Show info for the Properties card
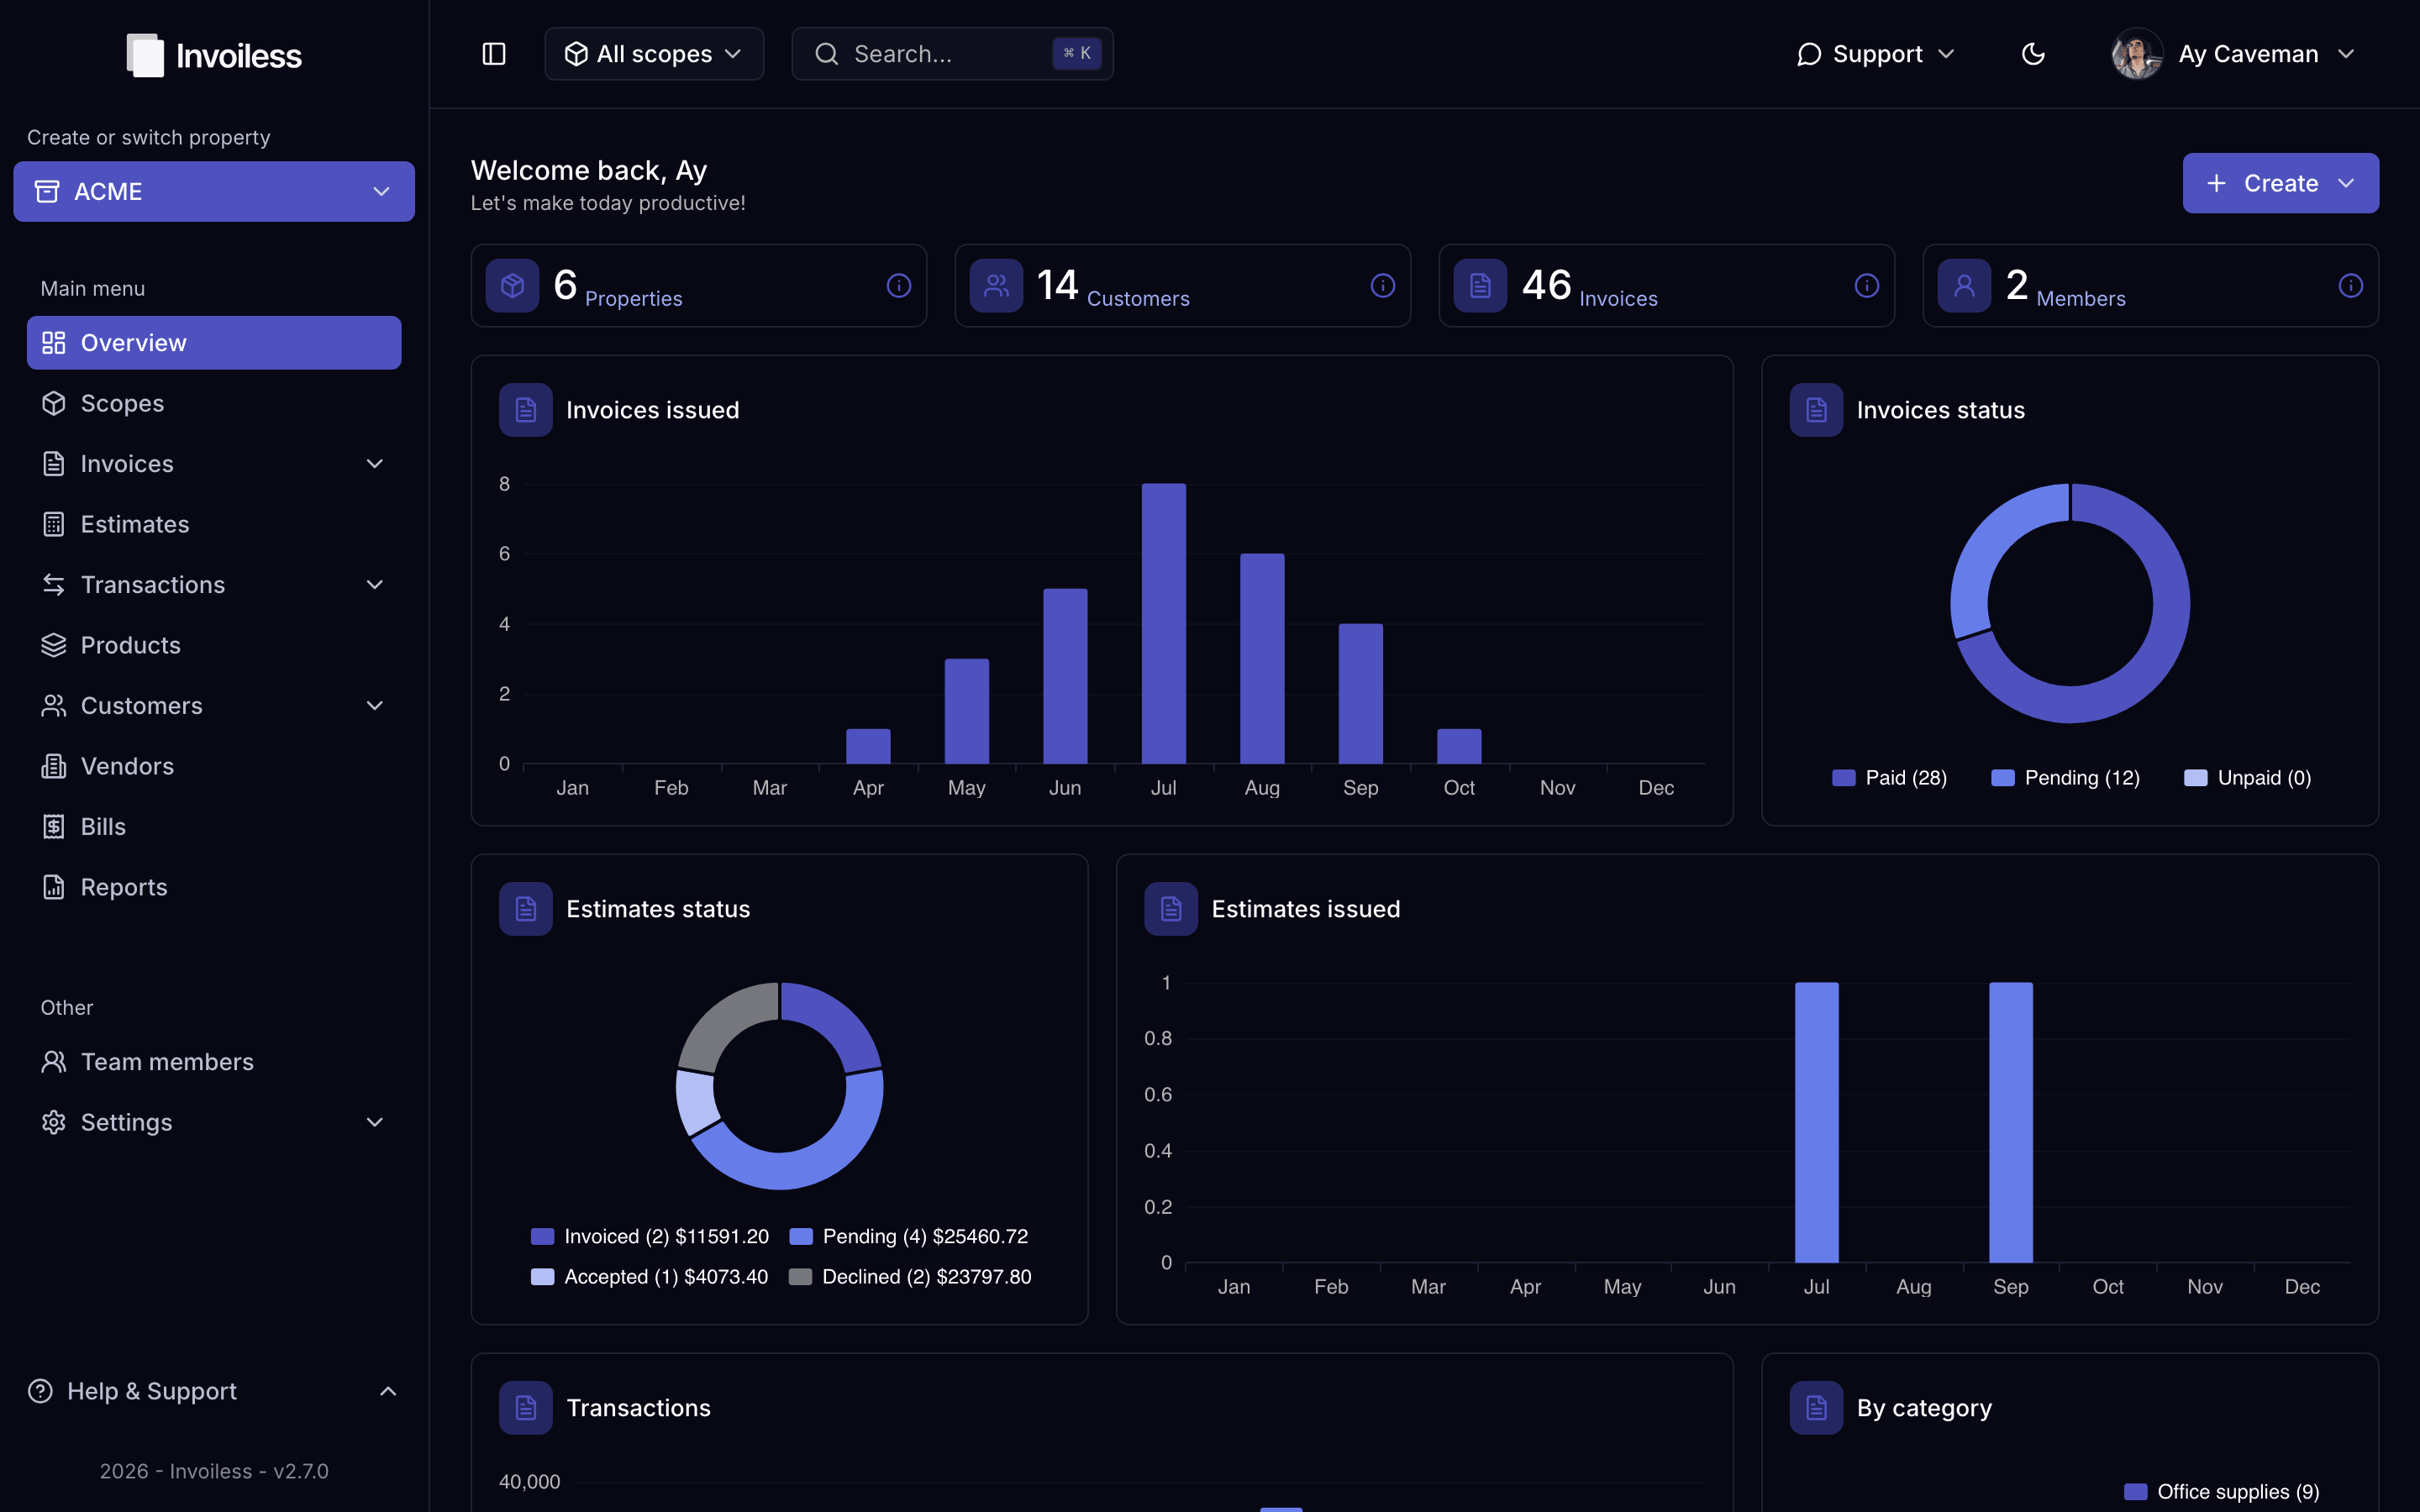 pyautogui.click(x=899, y=286)
